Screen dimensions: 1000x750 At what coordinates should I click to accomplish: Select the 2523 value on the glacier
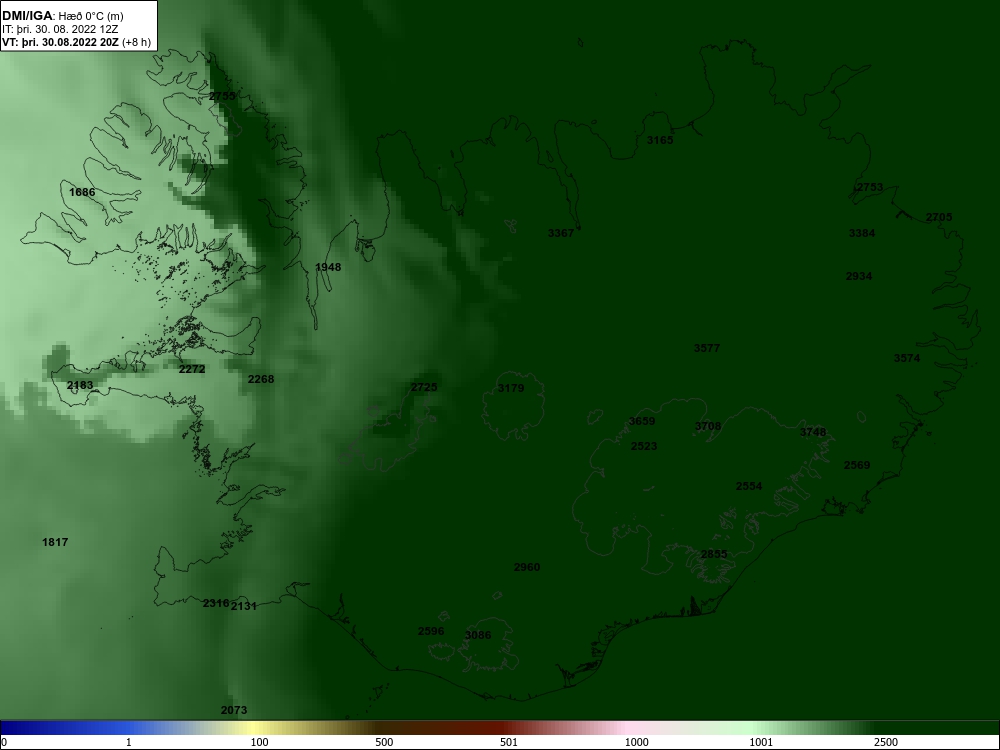click(644, 446)
